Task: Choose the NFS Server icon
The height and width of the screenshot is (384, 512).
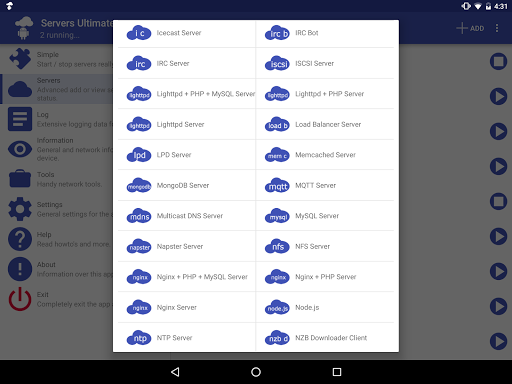Action: 277,246
